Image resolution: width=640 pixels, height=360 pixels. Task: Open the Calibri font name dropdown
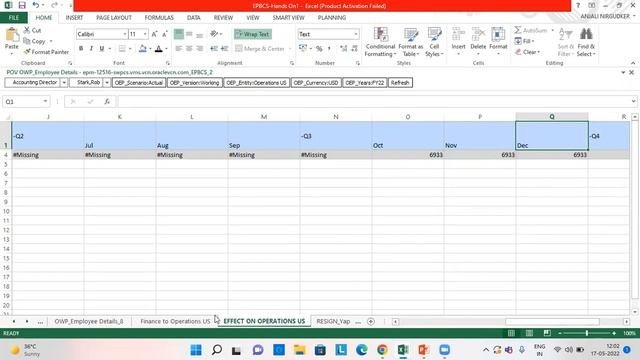pos(125,34)
